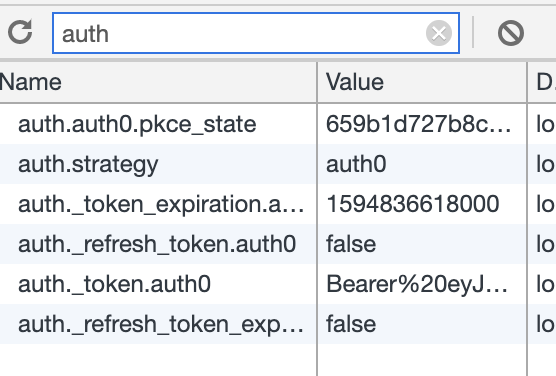Select the auth._refresh_token_exp cookie row

278,324
